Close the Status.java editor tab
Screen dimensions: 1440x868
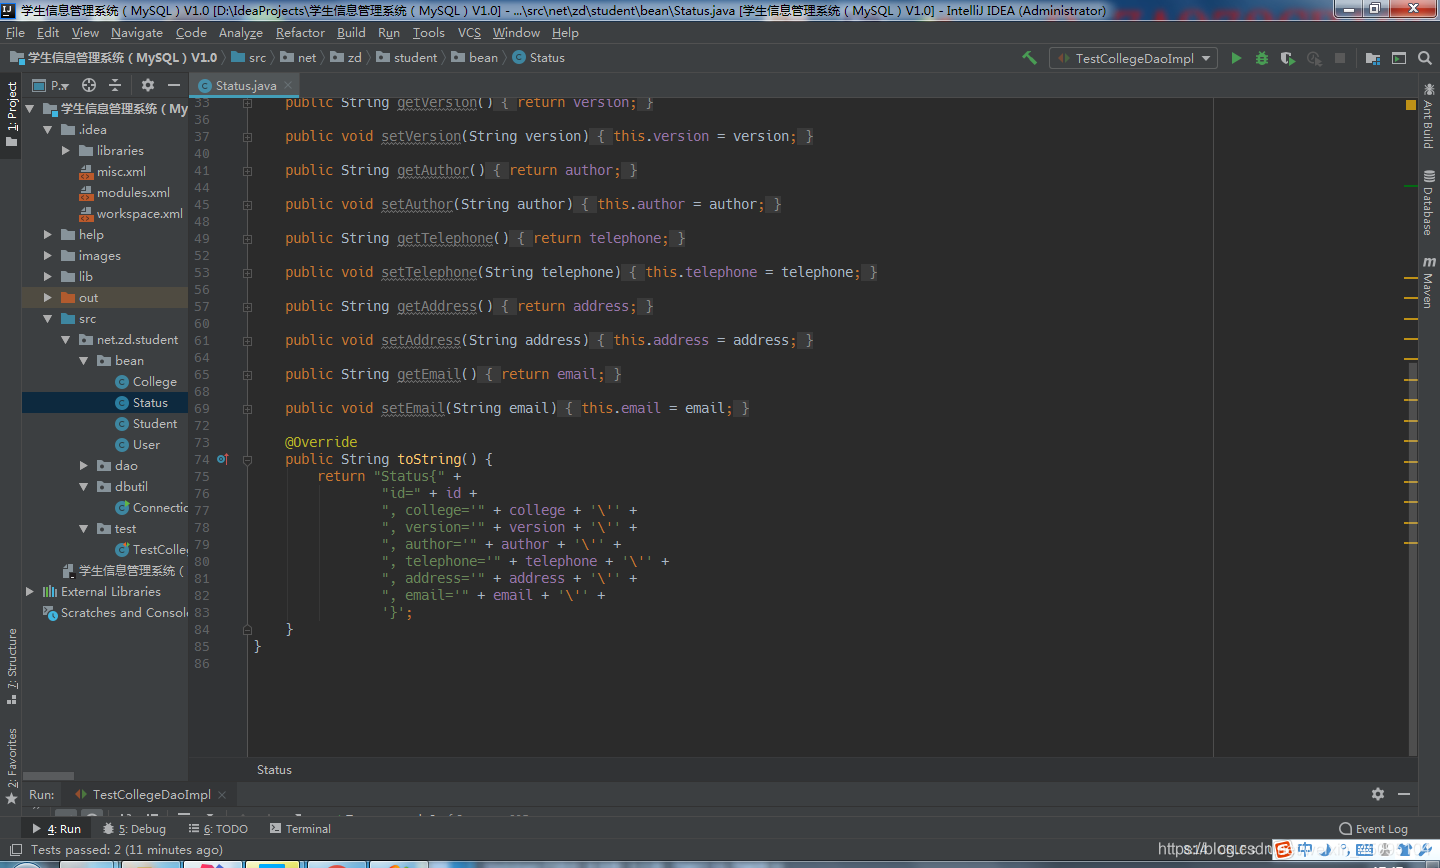[x=288, y=85]
